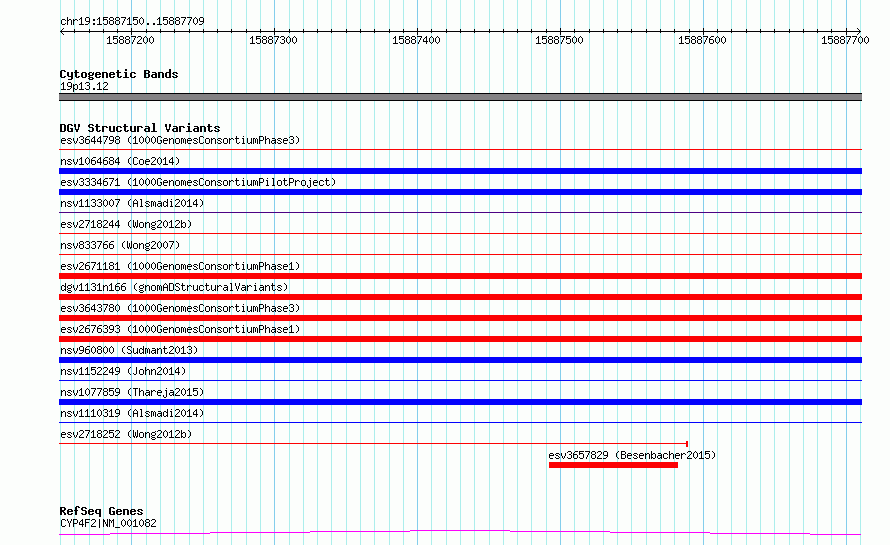The width and height of the screenshot is (890, 545).
Task: Open the esv3334671 1000GenomesConsortiumPilotProject variant label
Action: [198, 182]
